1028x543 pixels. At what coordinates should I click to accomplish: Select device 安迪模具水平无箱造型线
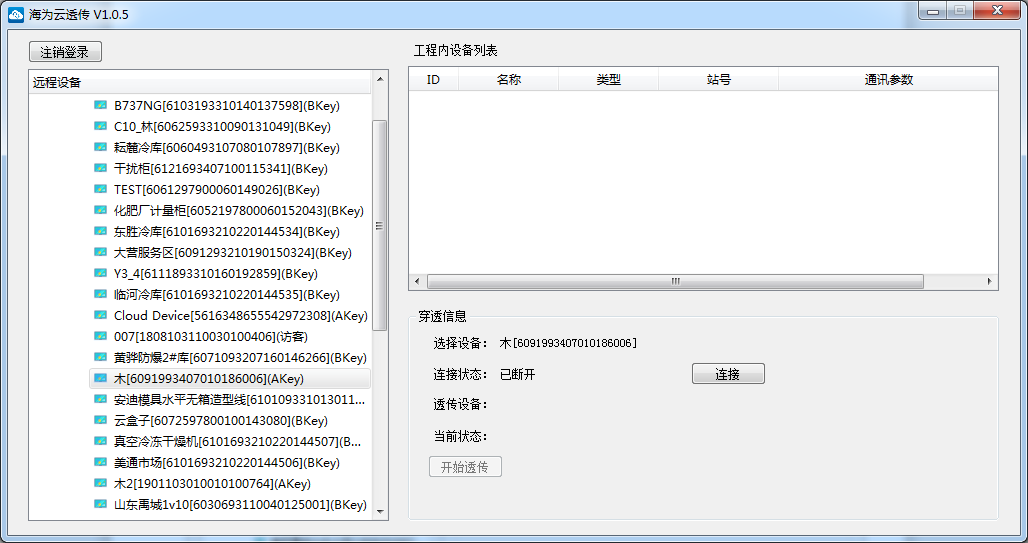coord(239,399)
